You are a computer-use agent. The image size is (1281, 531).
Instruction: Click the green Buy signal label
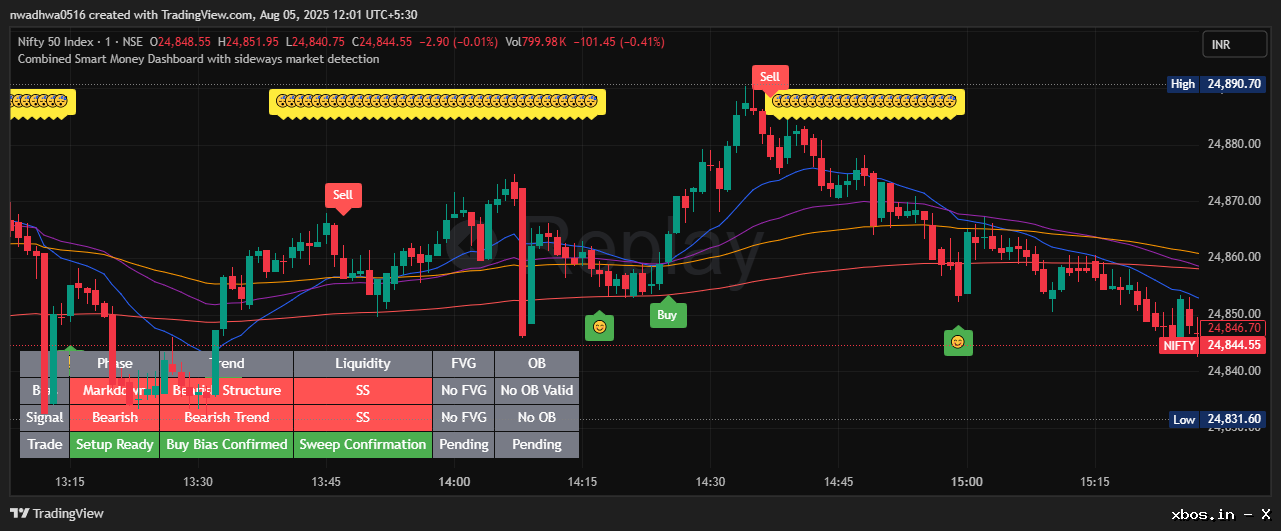click(667, 314)
